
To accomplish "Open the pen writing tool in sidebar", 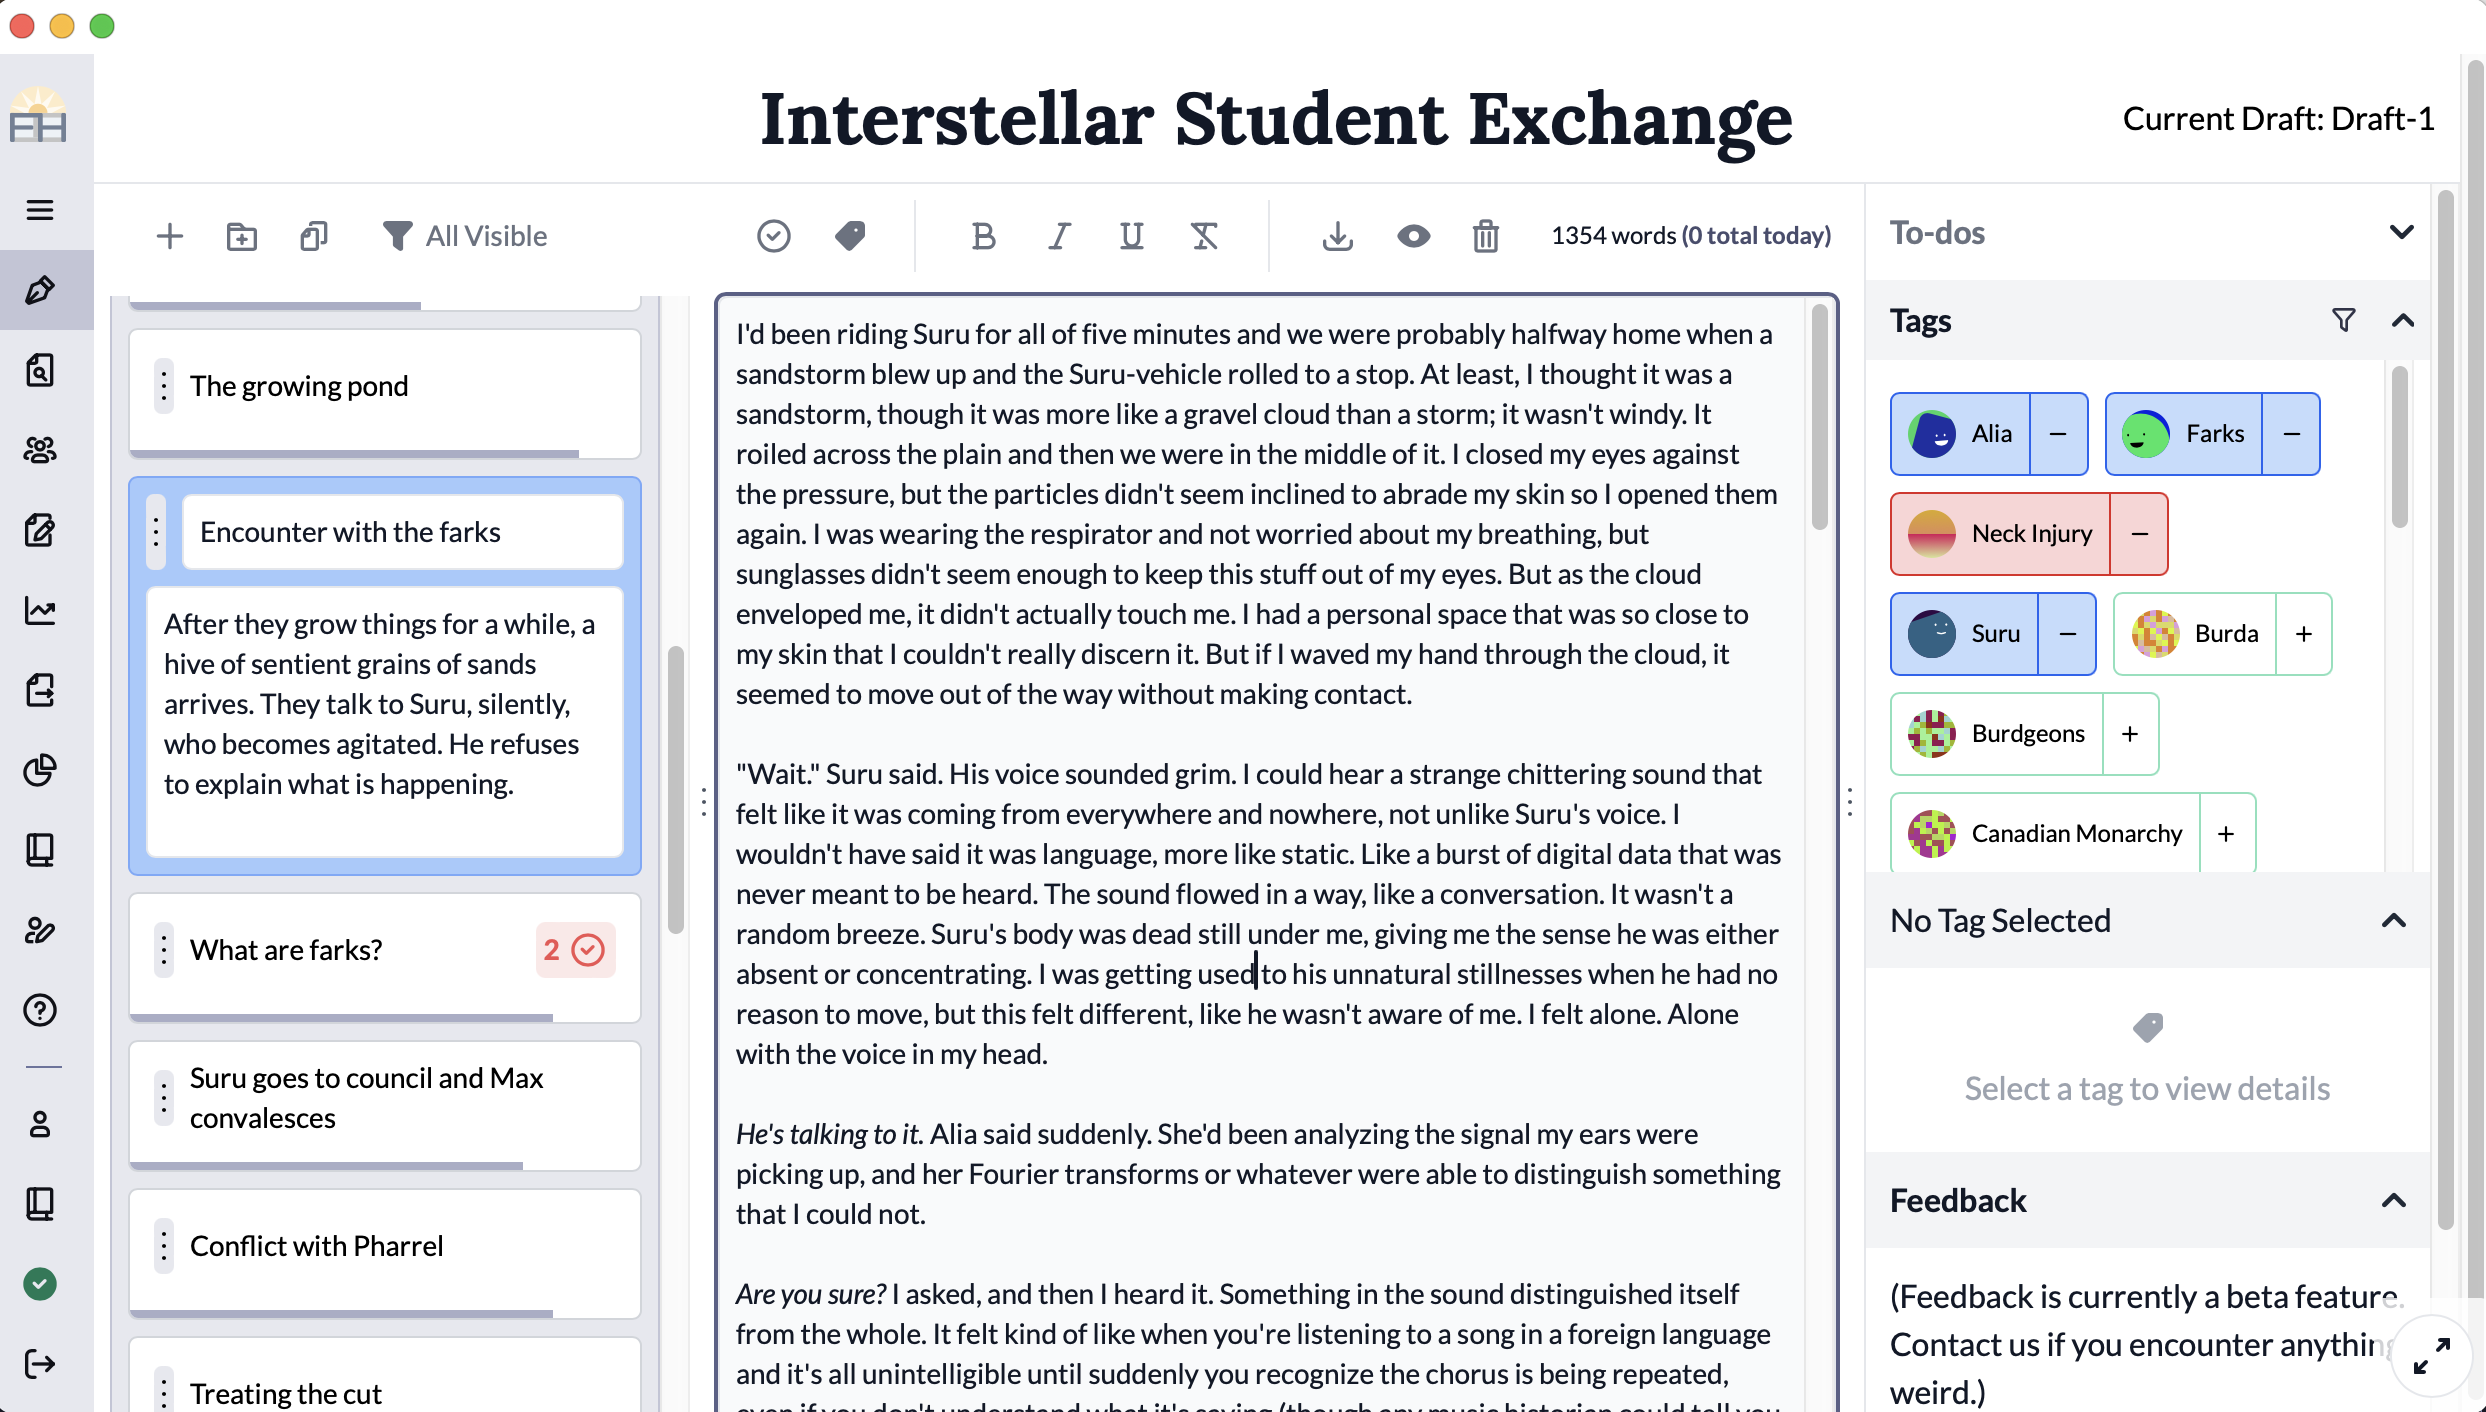I will click(x=40, y=290).
